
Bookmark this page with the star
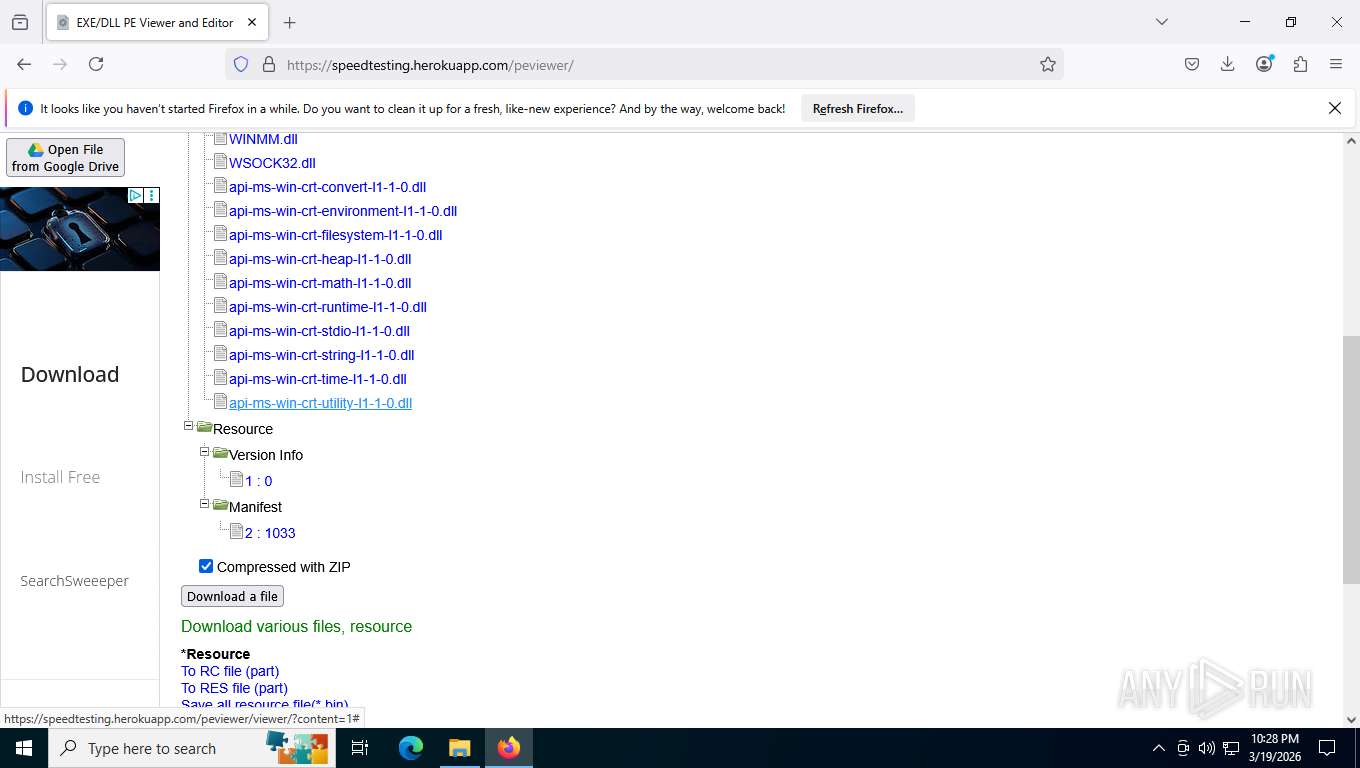[1047, 64]
